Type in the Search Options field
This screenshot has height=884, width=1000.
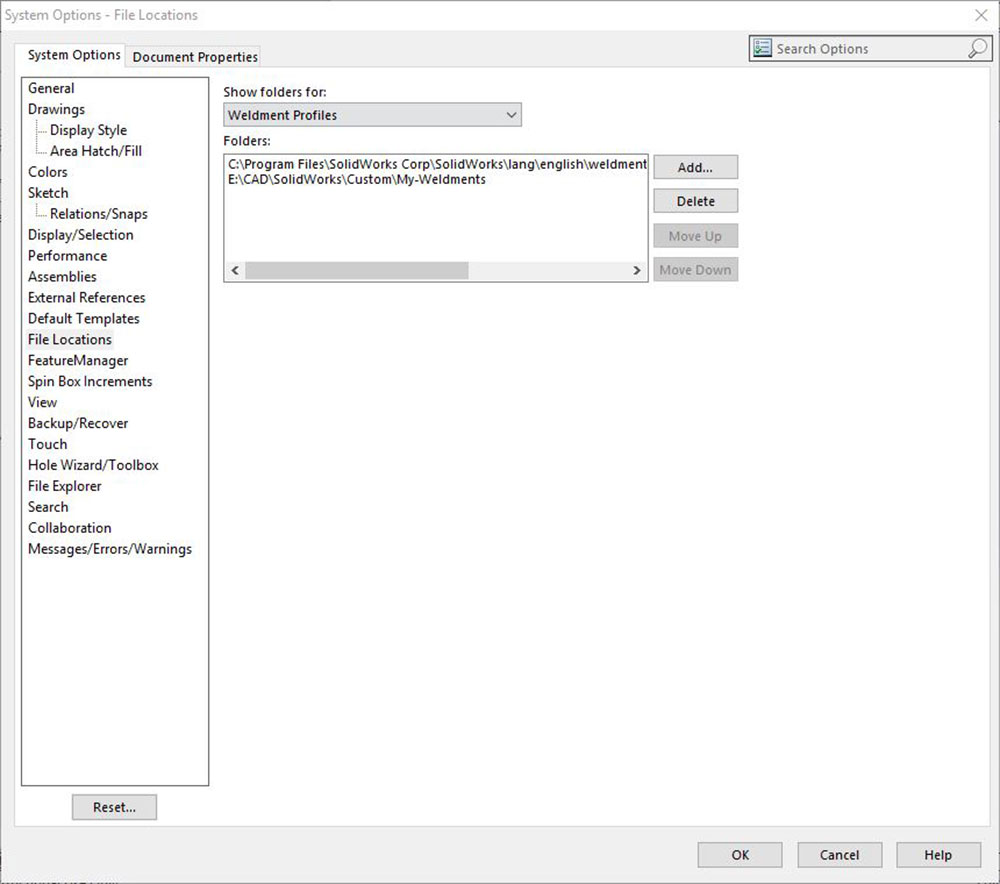pos(865,49)
